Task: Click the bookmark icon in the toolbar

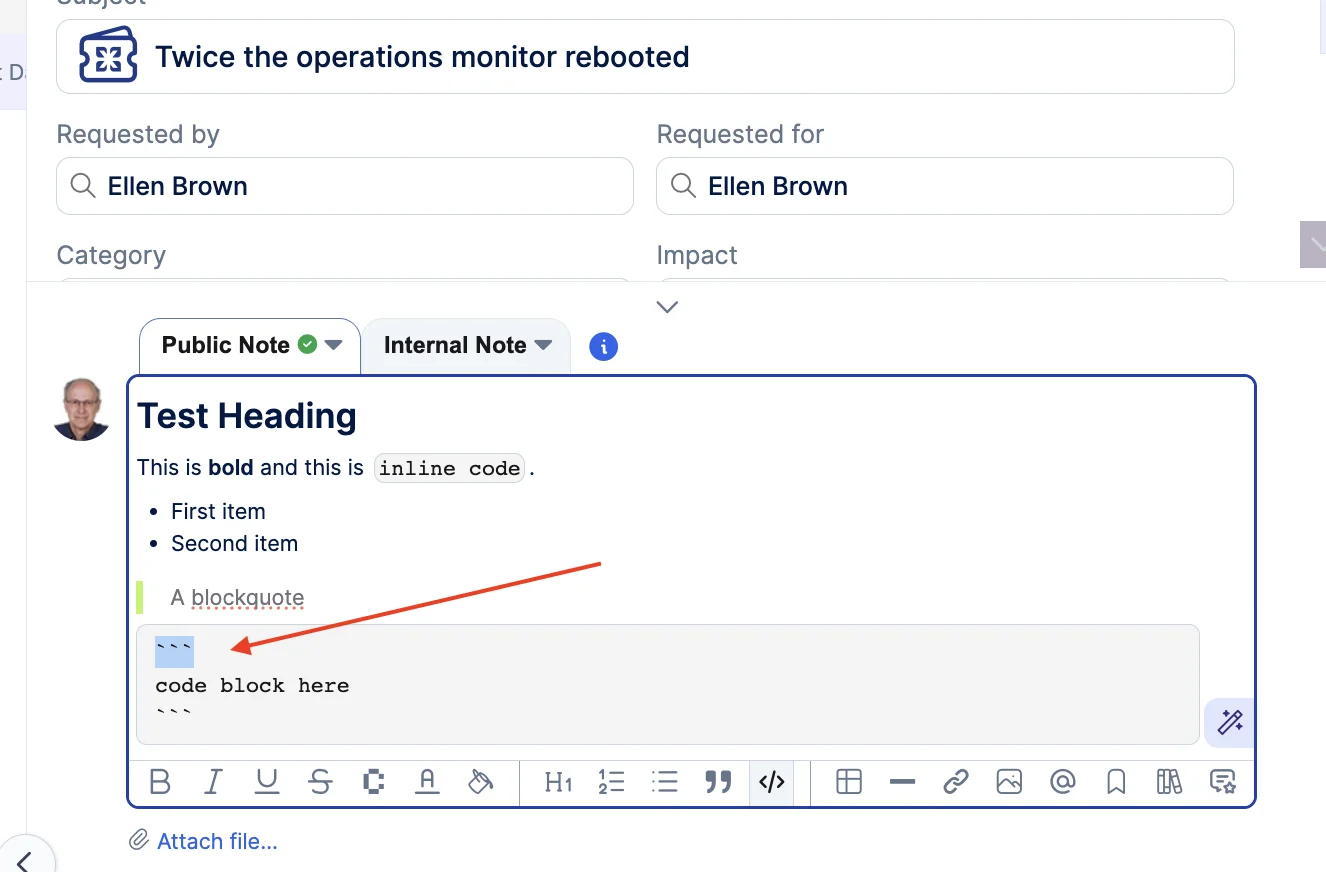Action: 1116,781
